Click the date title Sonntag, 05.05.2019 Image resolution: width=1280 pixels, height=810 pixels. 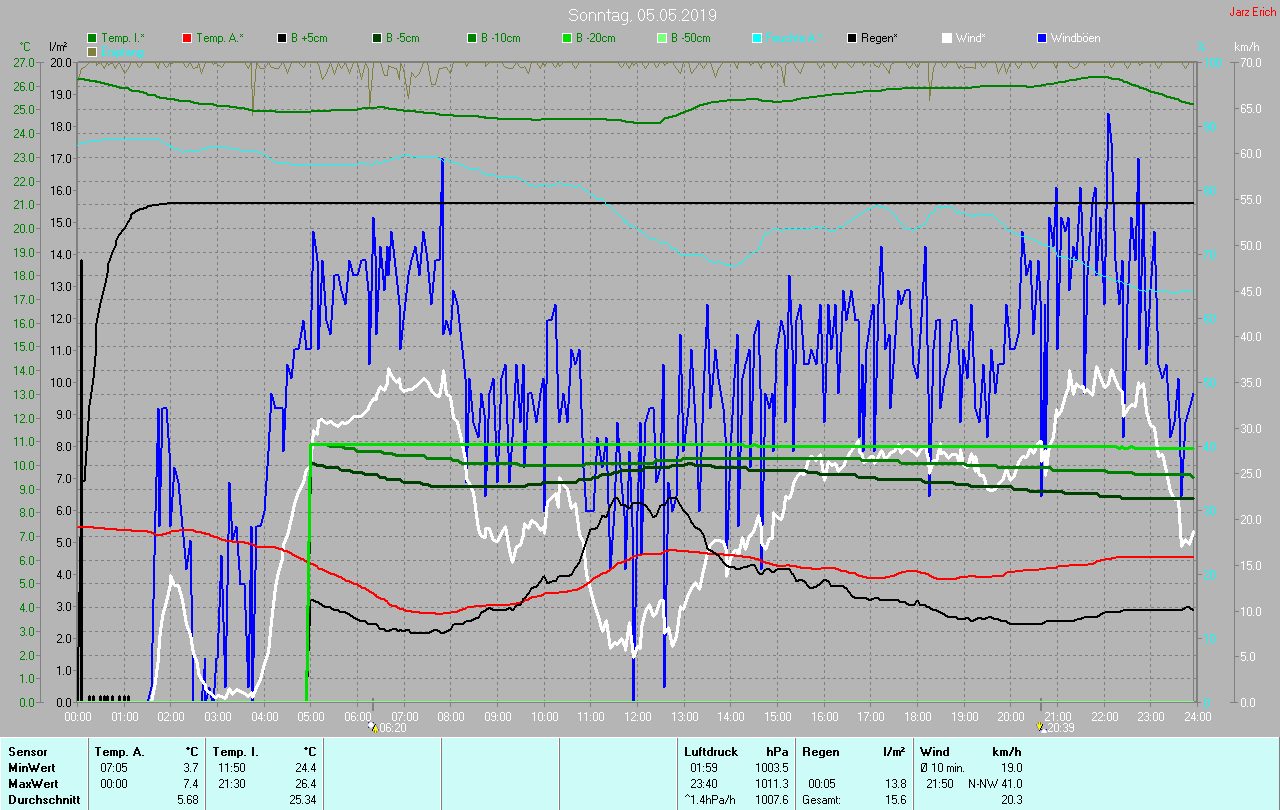[642, 15]
